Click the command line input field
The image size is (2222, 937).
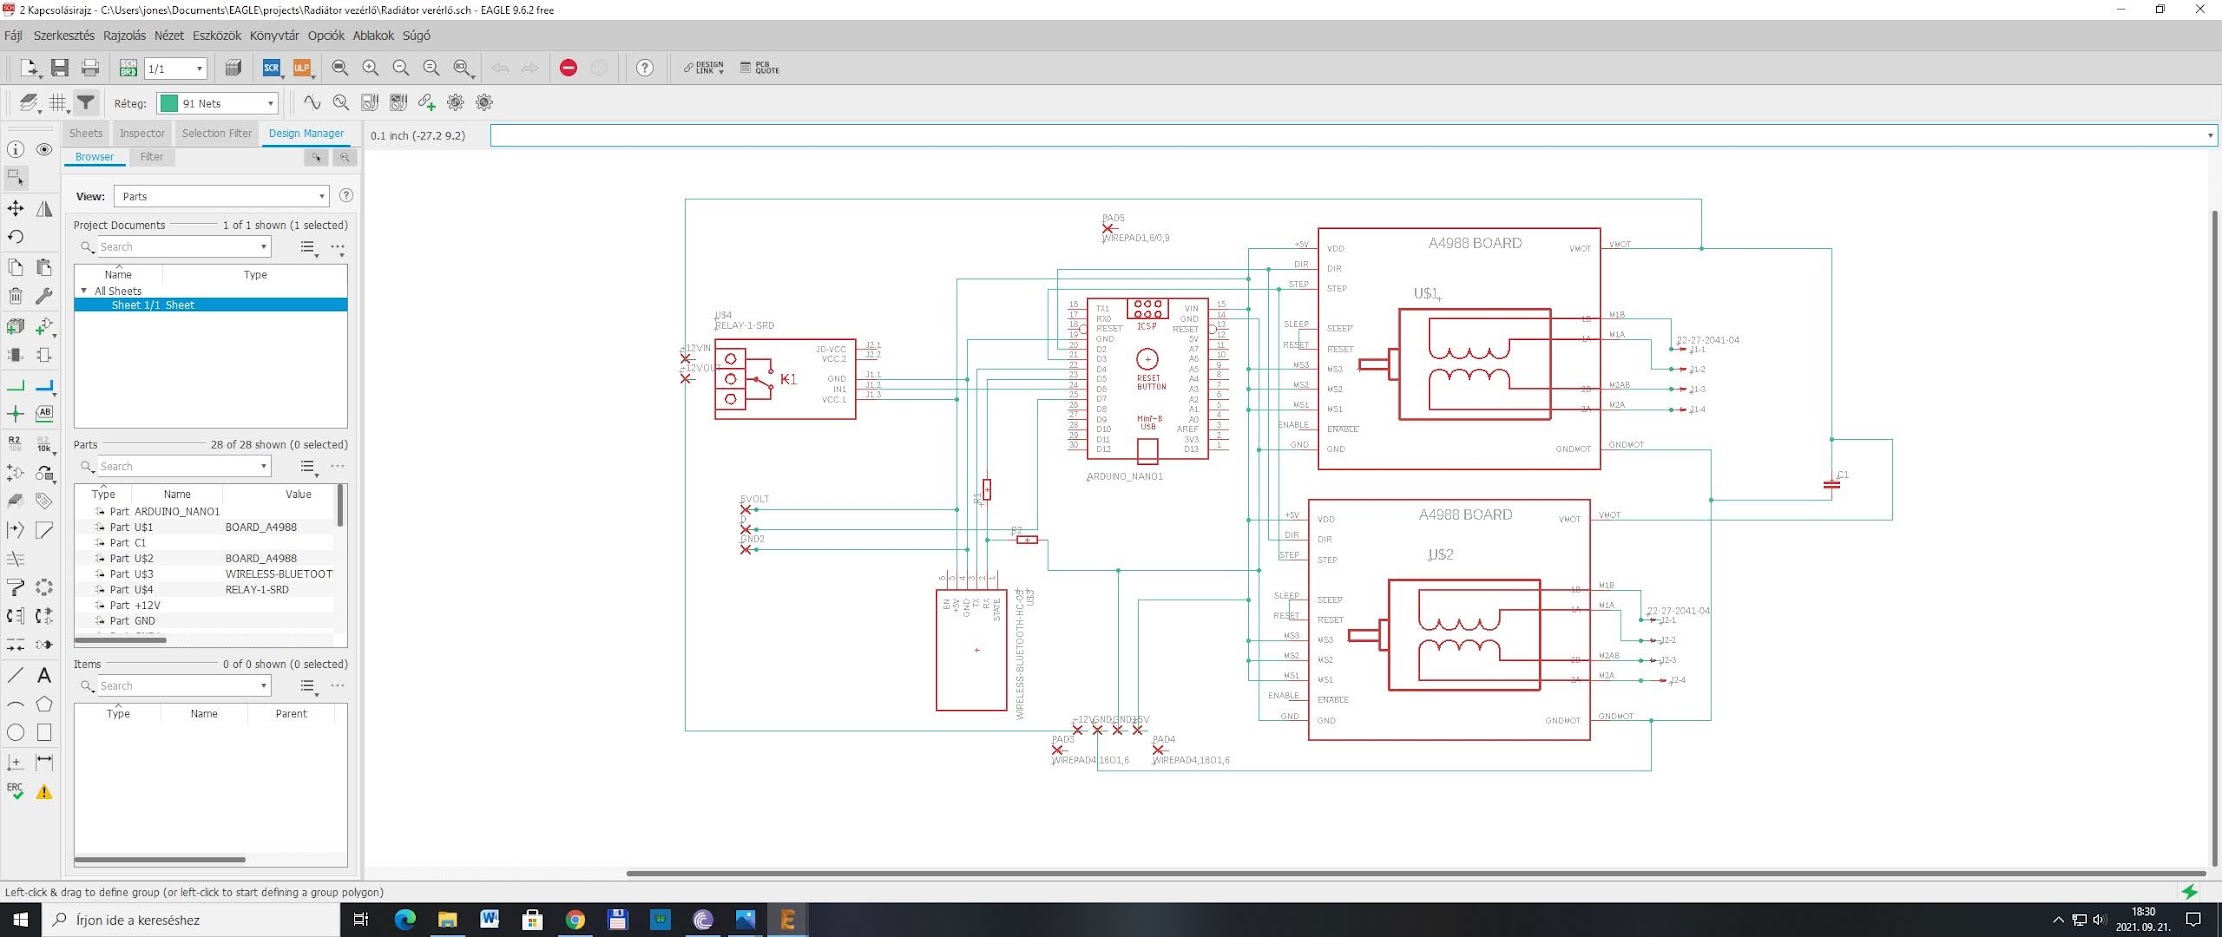point(1347,135)
